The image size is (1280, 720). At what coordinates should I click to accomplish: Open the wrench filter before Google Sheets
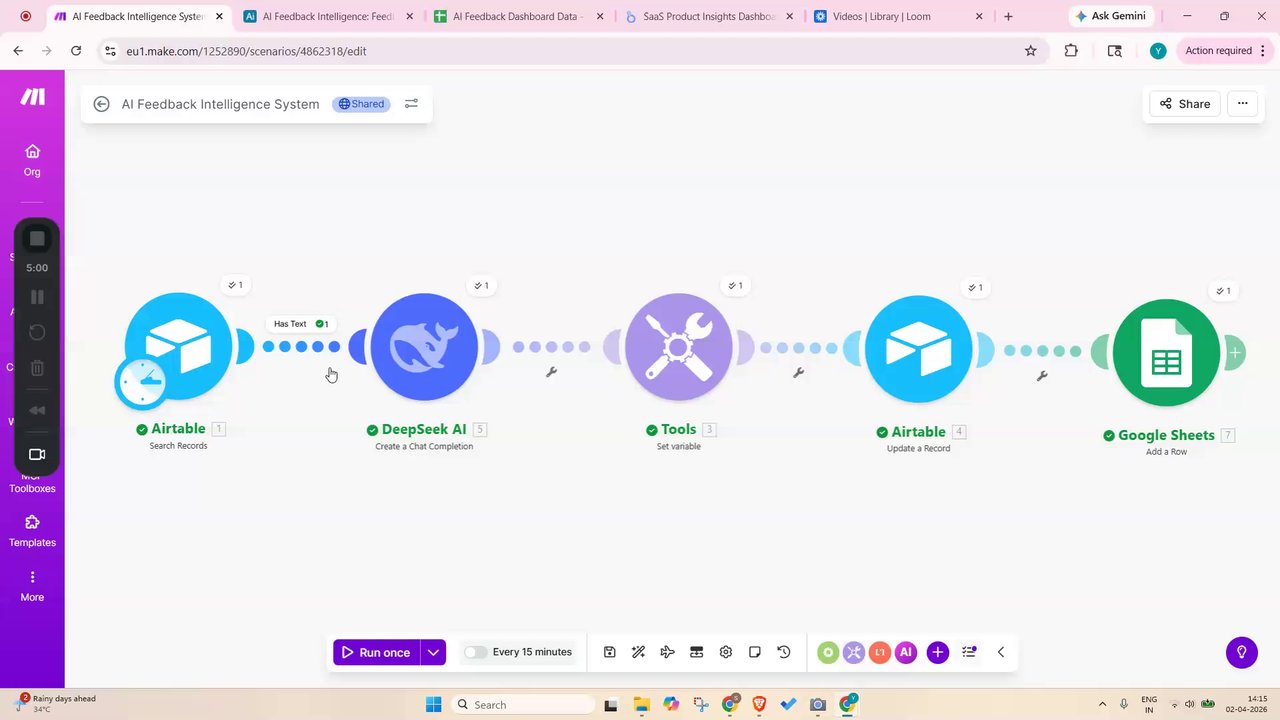click(1042, 376)
